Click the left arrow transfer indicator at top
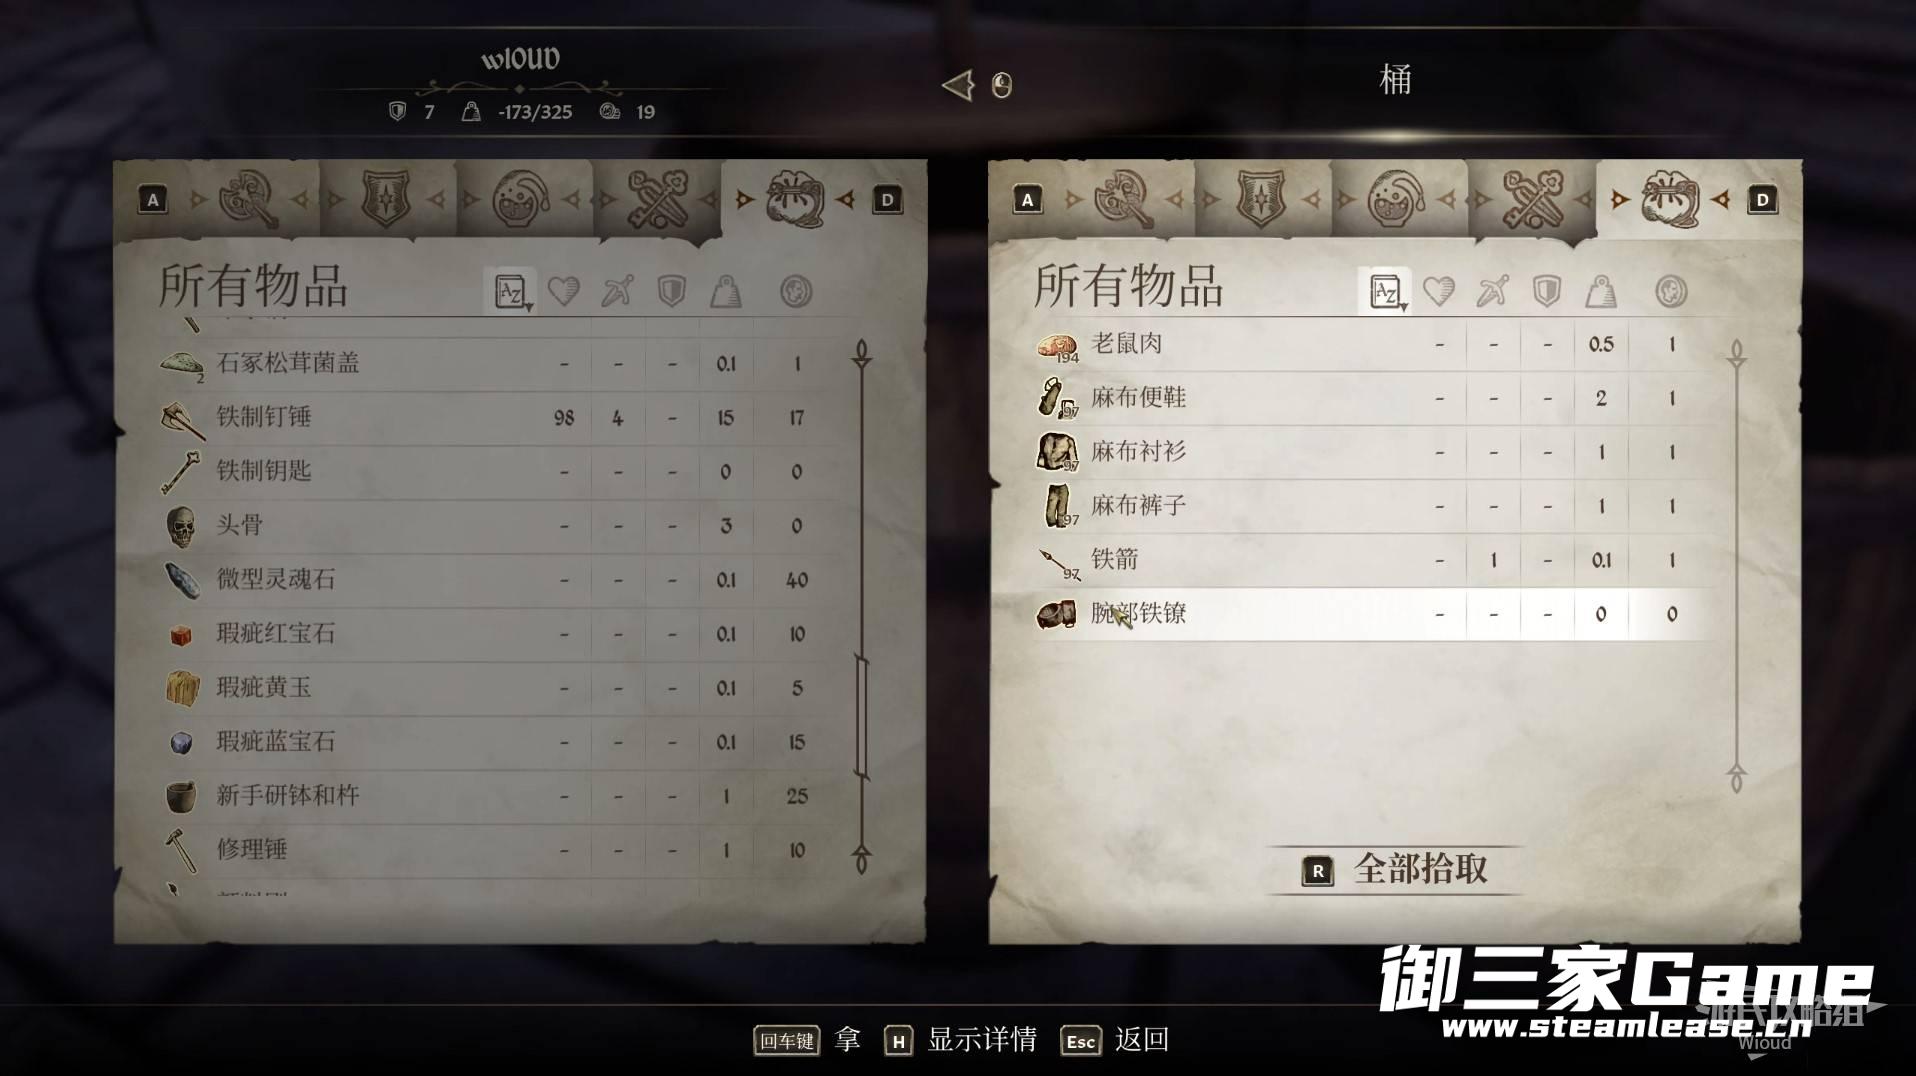The height and width of the screenshot is (1076, 1916). pyautogui.click(x=958, y=85)
